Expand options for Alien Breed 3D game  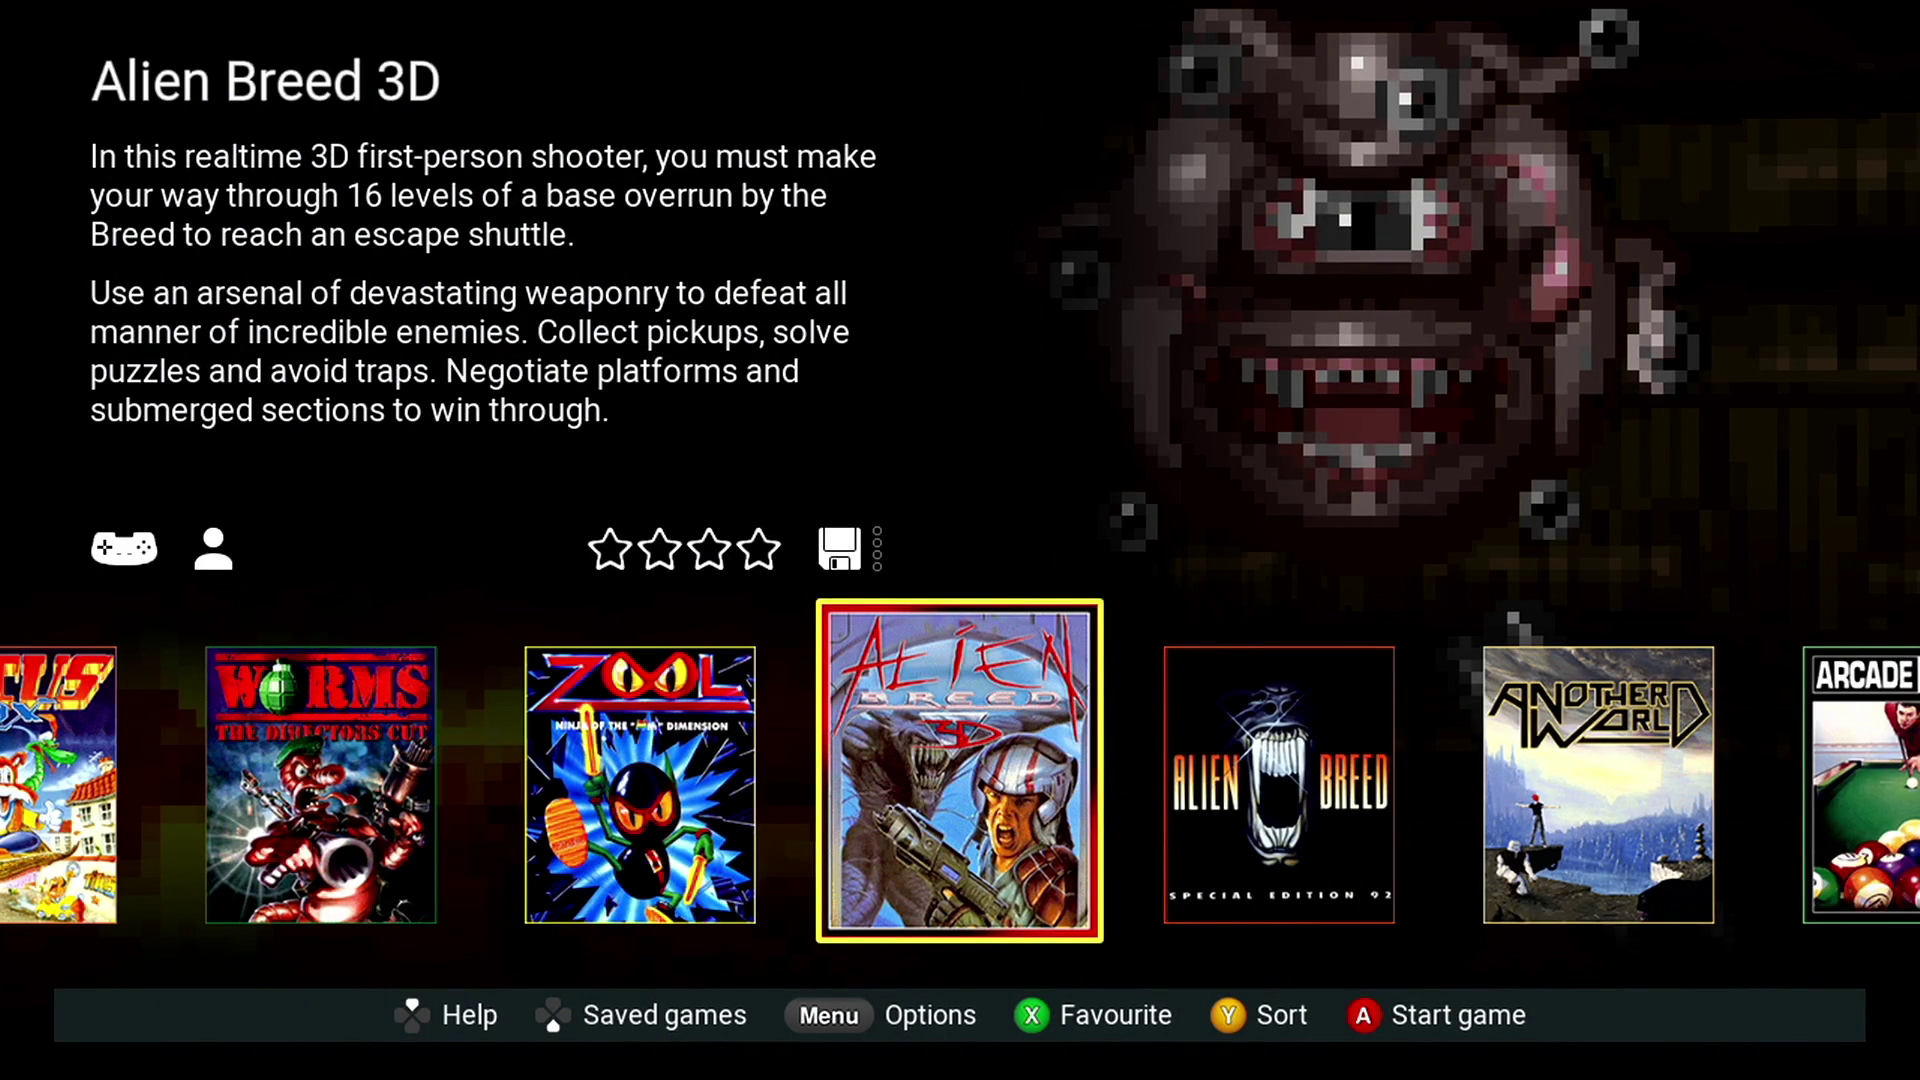(931, 1014)
